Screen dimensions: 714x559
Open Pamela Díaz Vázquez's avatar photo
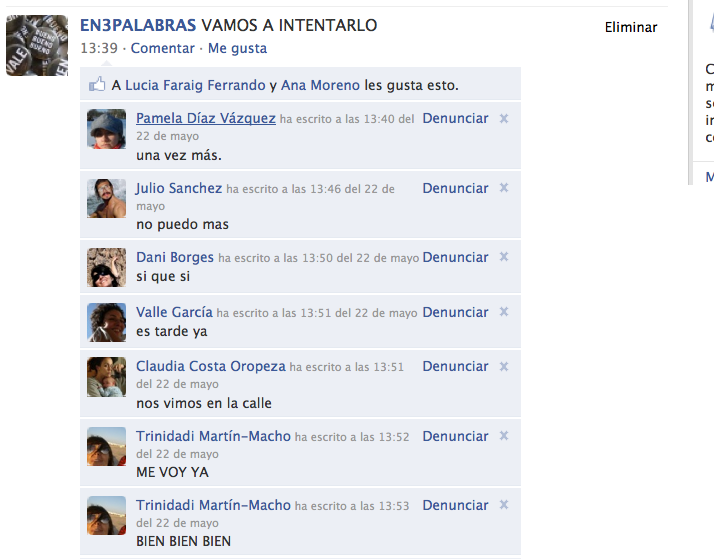[x=107, y=129]
